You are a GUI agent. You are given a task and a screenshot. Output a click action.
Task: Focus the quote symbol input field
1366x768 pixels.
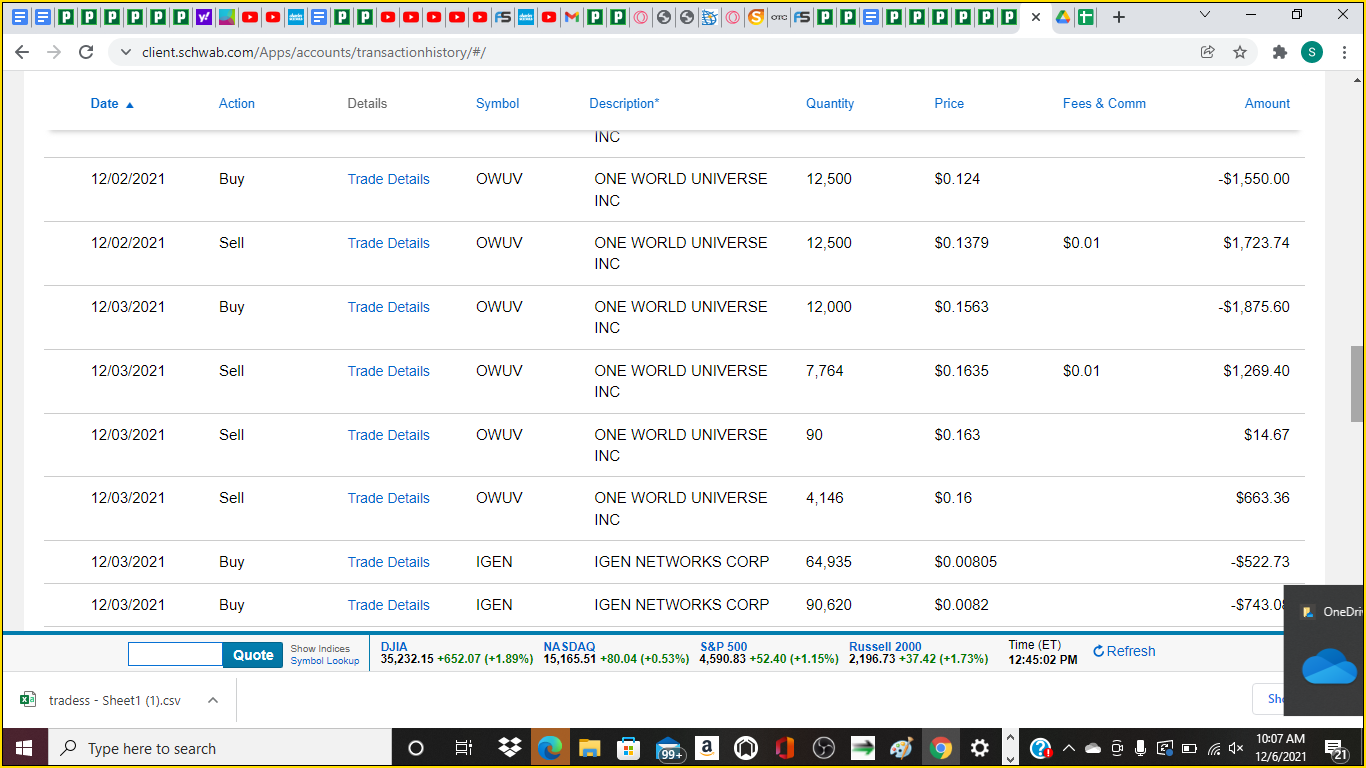pos(175,654)
